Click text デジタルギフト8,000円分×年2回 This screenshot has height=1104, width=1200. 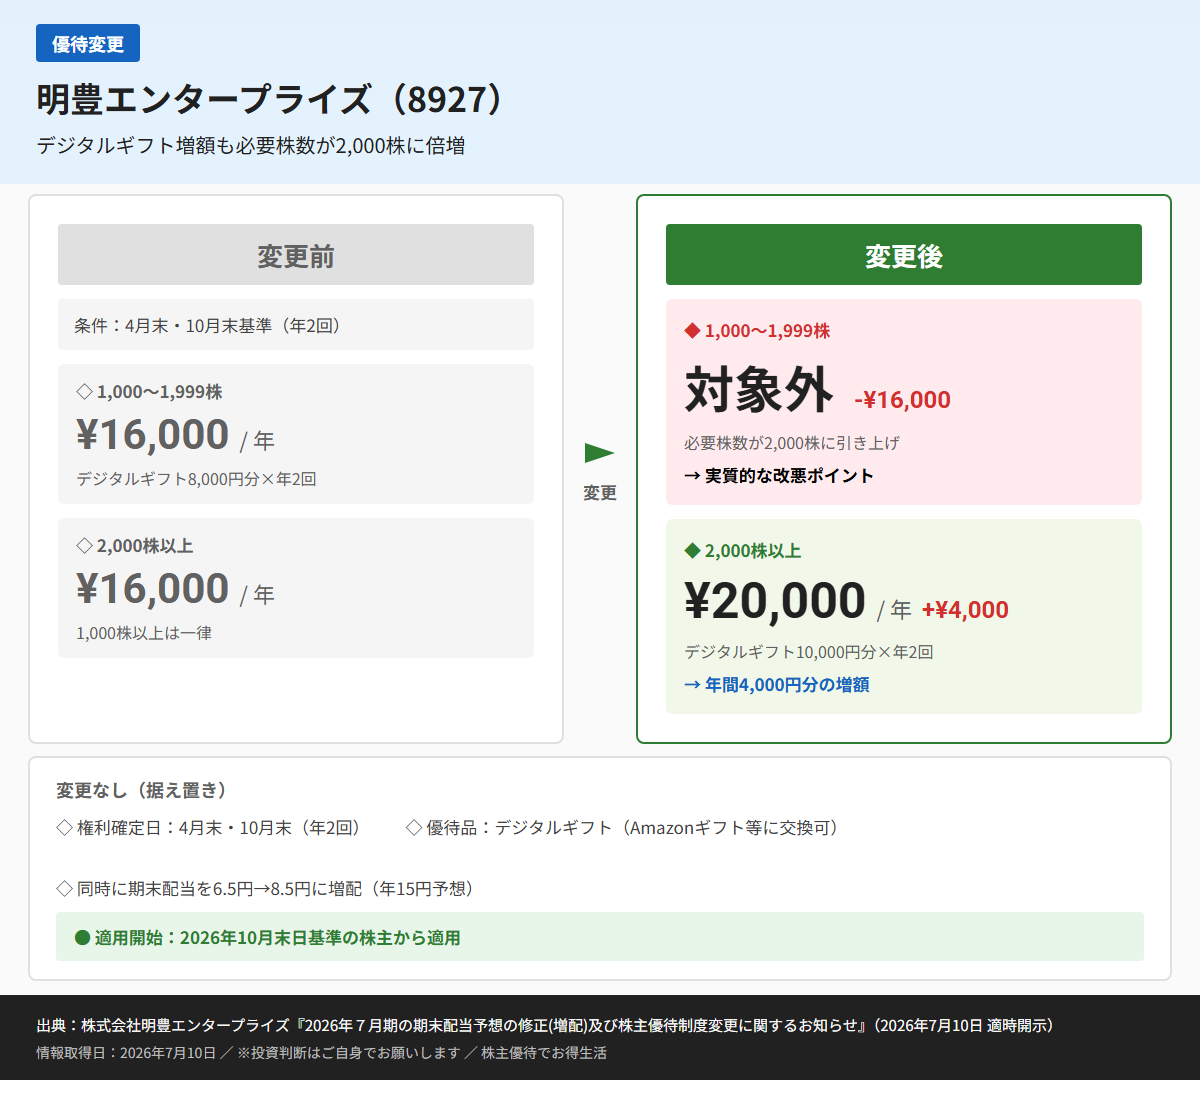(196, 479)
